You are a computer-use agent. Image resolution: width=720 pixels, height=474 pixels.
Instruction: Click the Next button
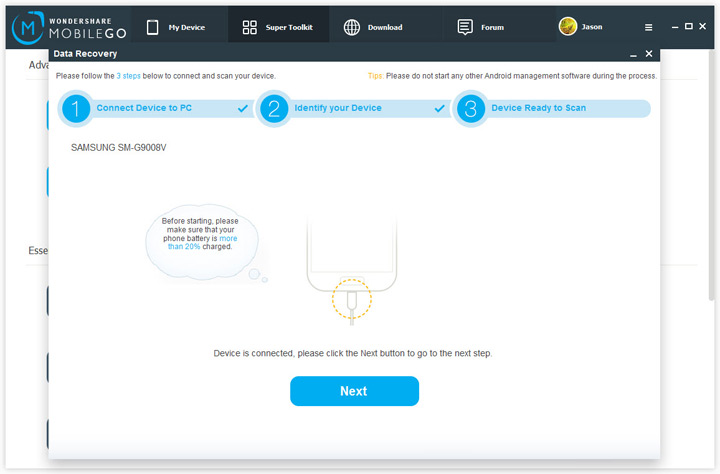pyautogui.click(x=354, y=391)
